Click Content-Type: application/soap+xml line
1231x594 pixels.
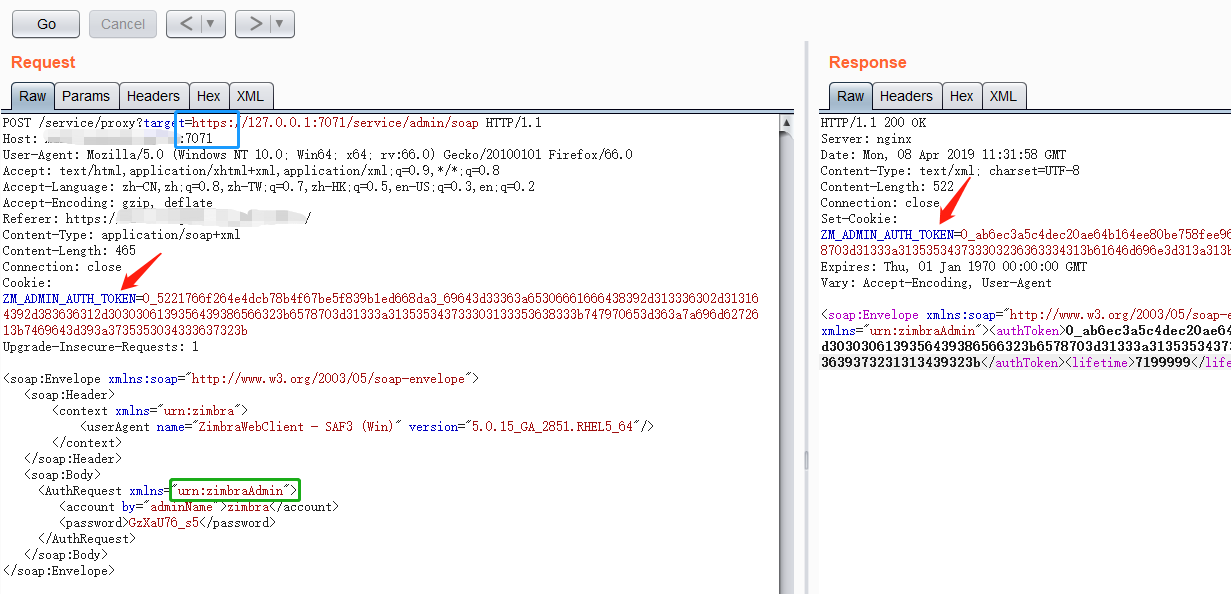point(122,235)
